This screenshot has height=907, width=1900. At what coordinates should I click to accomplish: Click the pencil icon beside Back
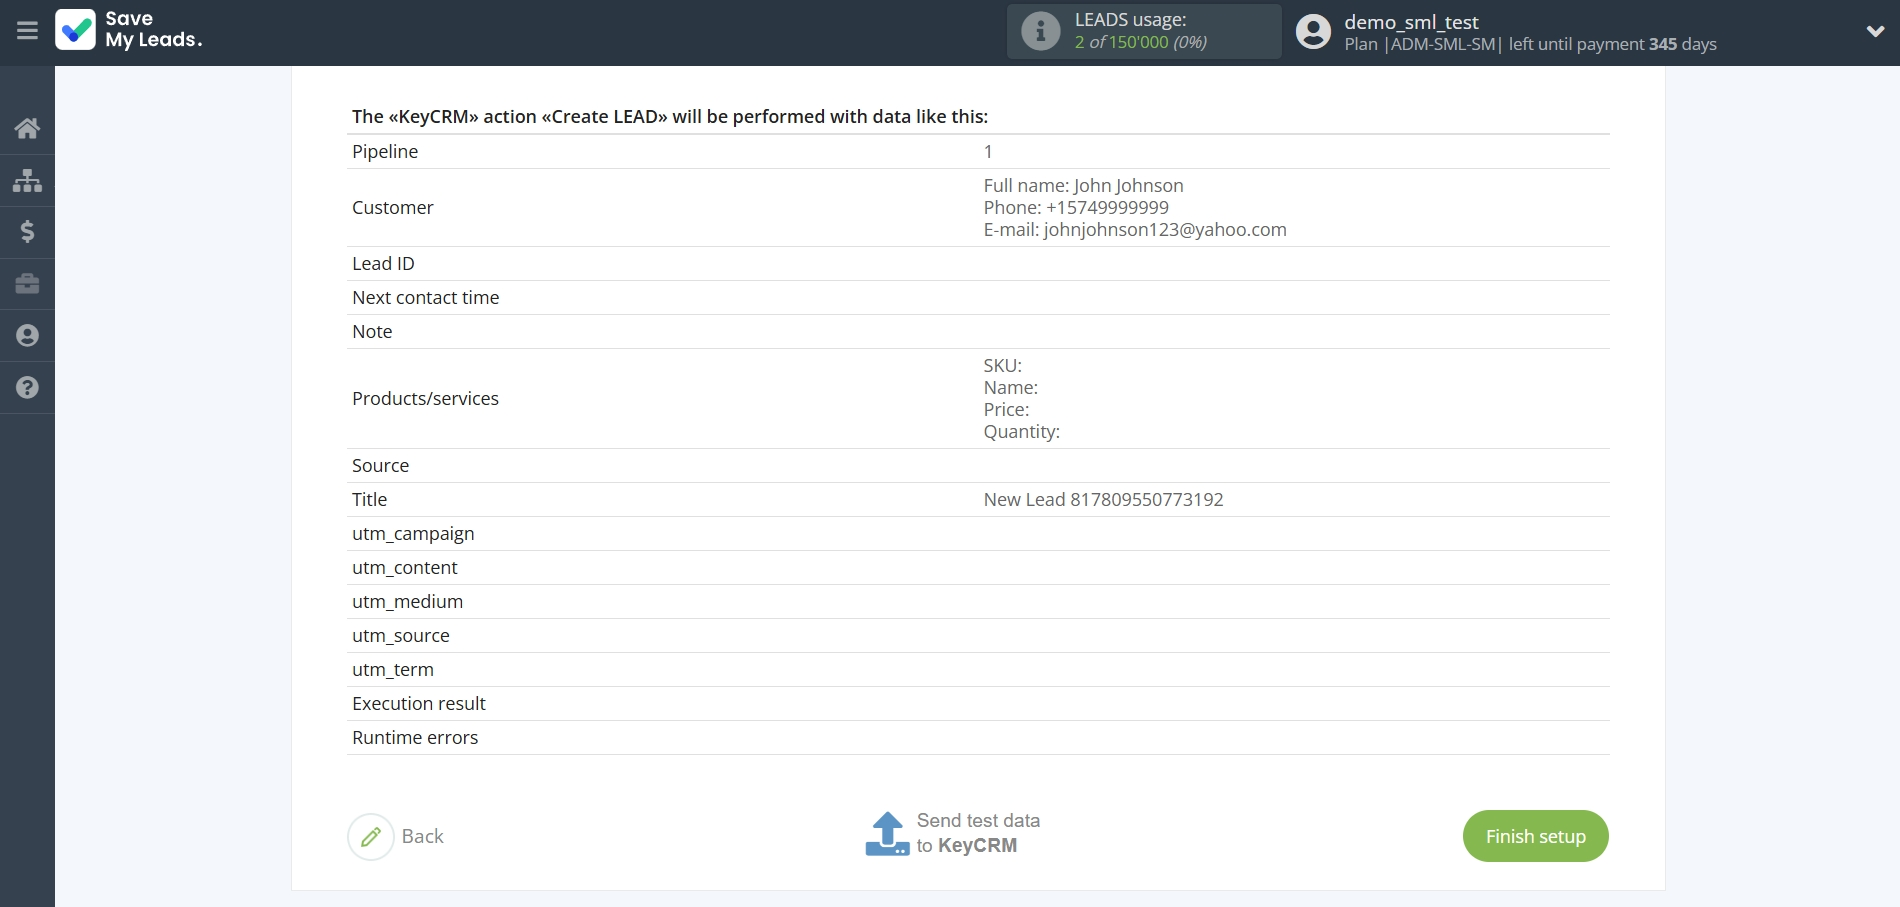[371, 836]
